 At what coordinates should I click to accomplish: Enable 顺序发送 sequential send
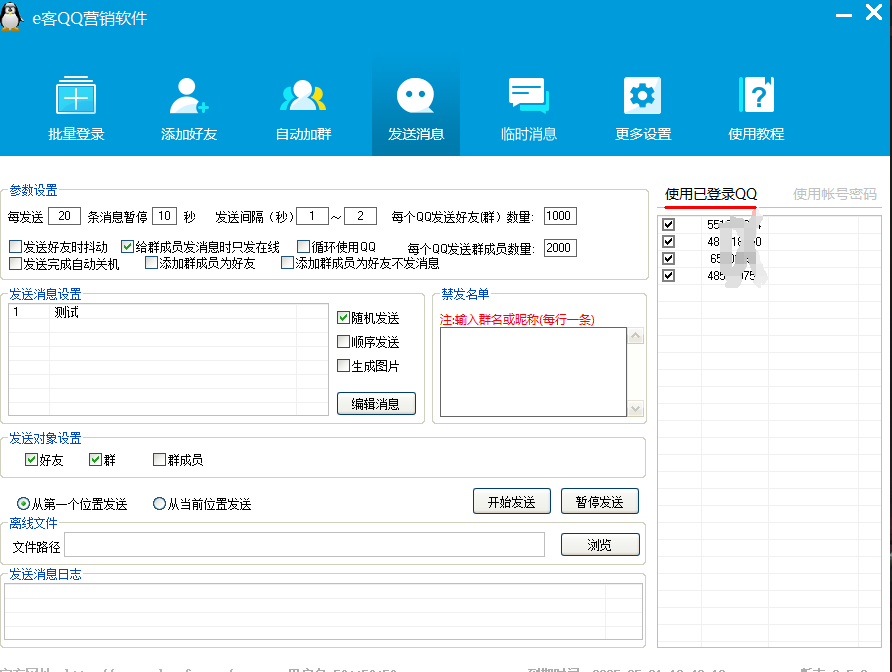coord(343,341)
